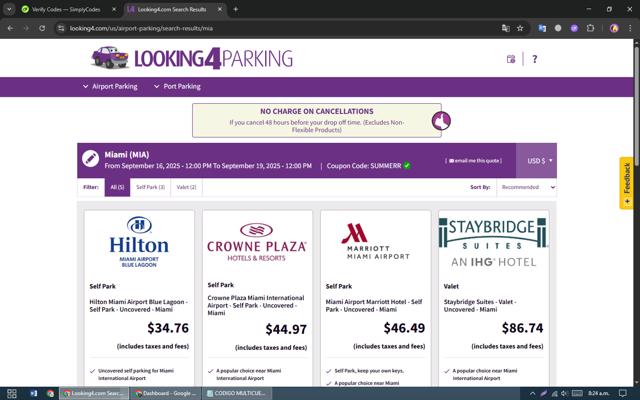Expand the Airport Parking menu
Screen dimensions: 640x400
coord(110,87)
